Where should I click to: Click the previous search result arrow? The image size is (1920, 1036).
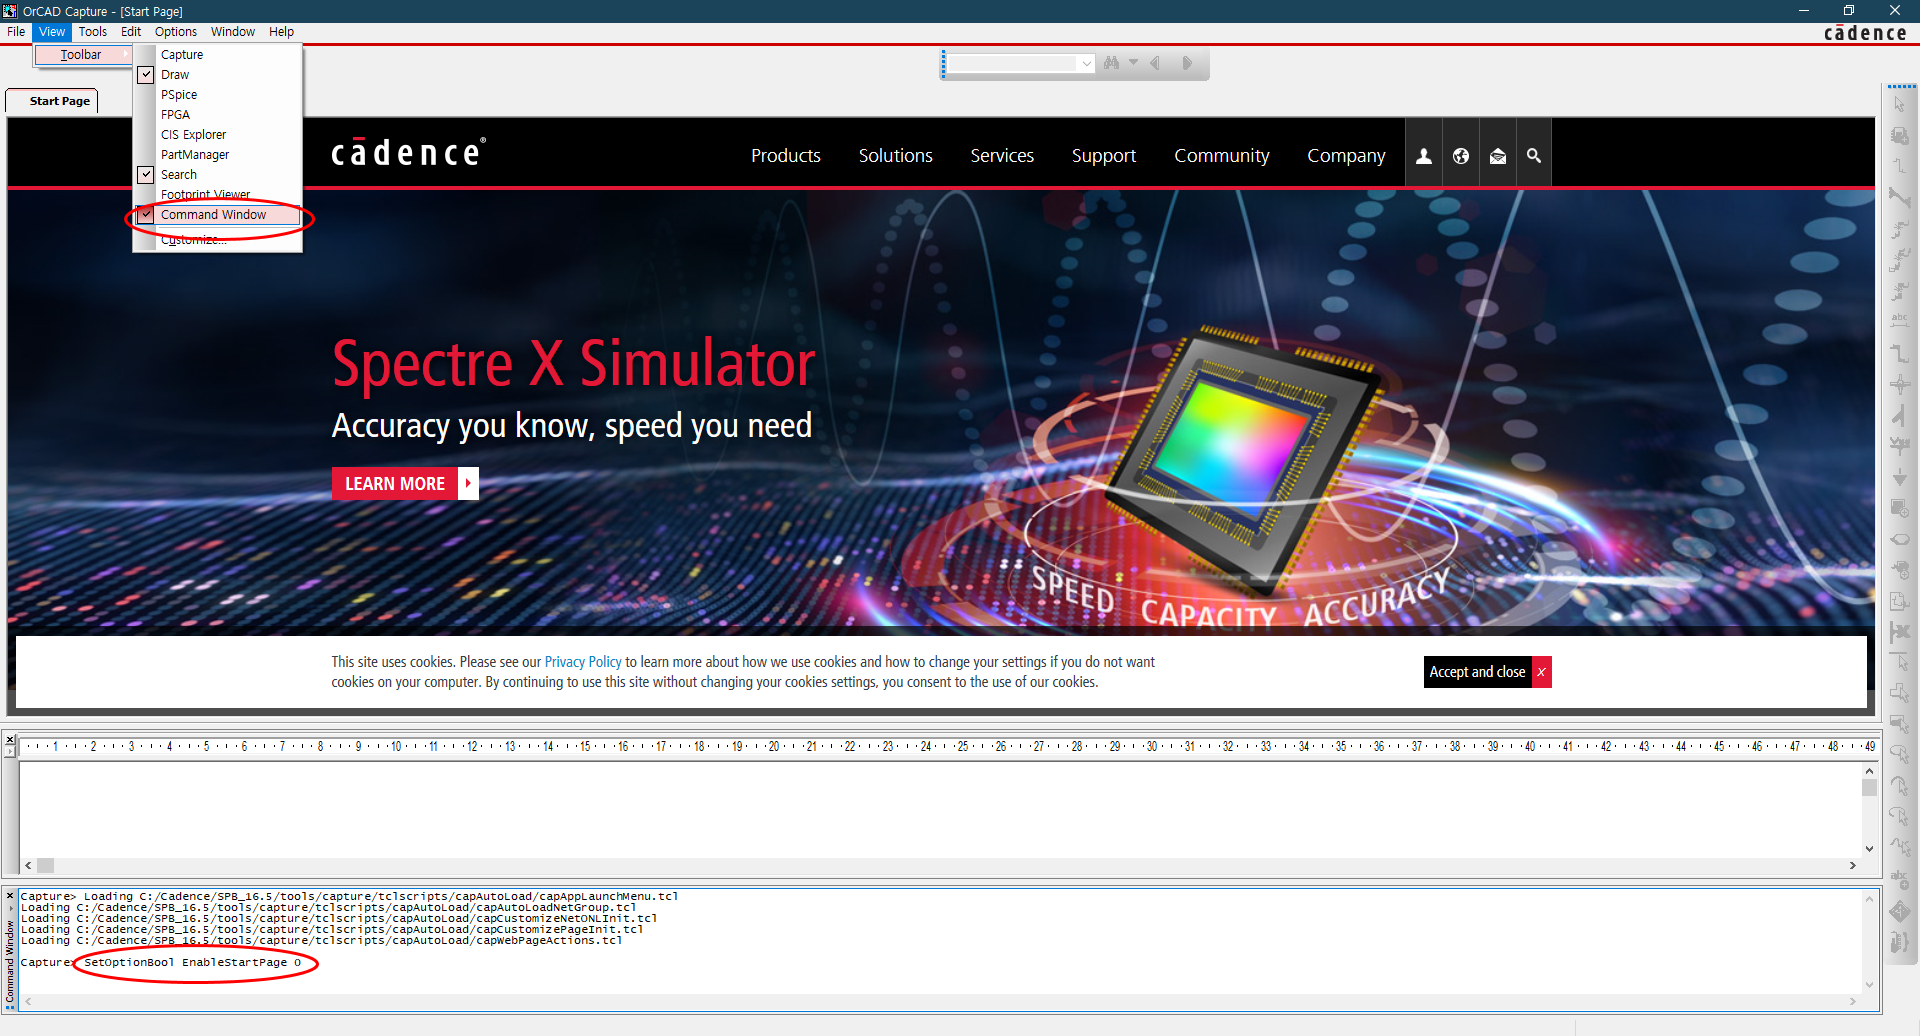point(1155,63)
